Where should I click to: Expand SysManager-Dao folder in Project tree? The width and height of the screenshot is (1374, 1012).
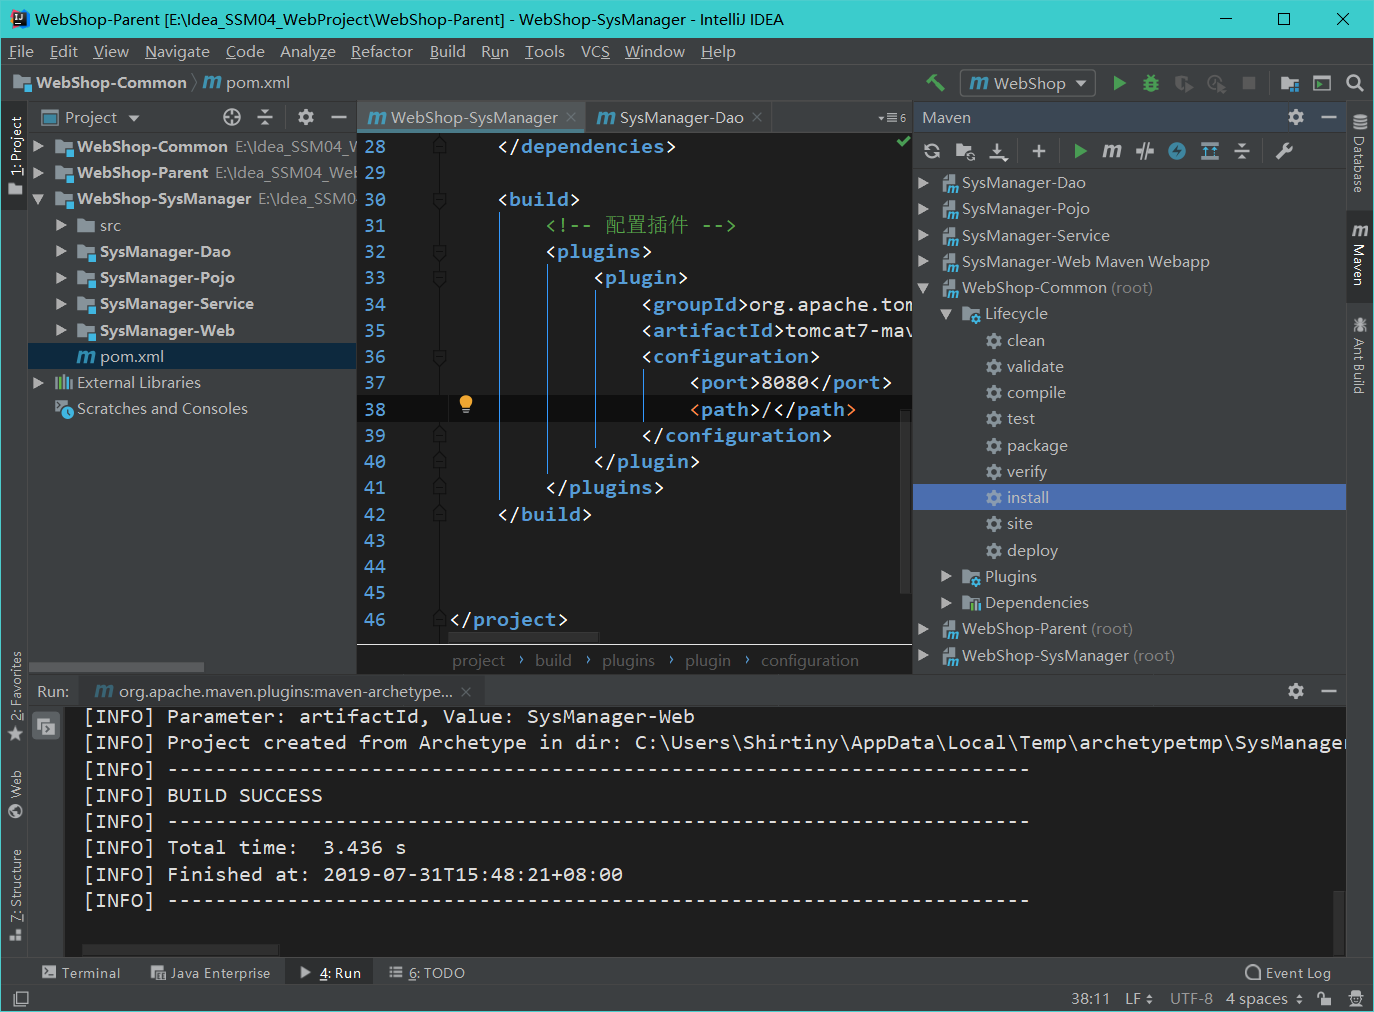pyautogui.click(x=61, y=251)
